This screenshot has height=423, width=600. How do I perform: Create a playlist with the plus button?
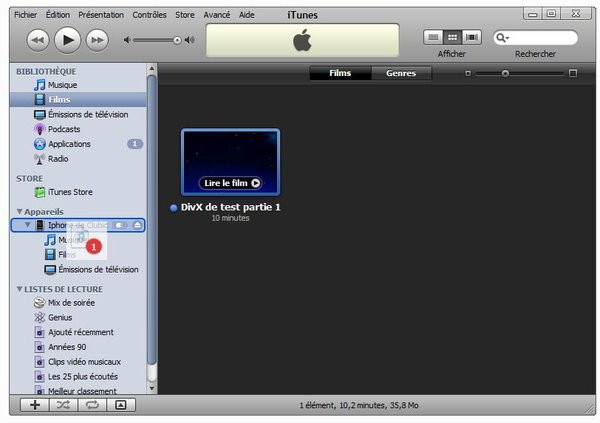point(35,405)
